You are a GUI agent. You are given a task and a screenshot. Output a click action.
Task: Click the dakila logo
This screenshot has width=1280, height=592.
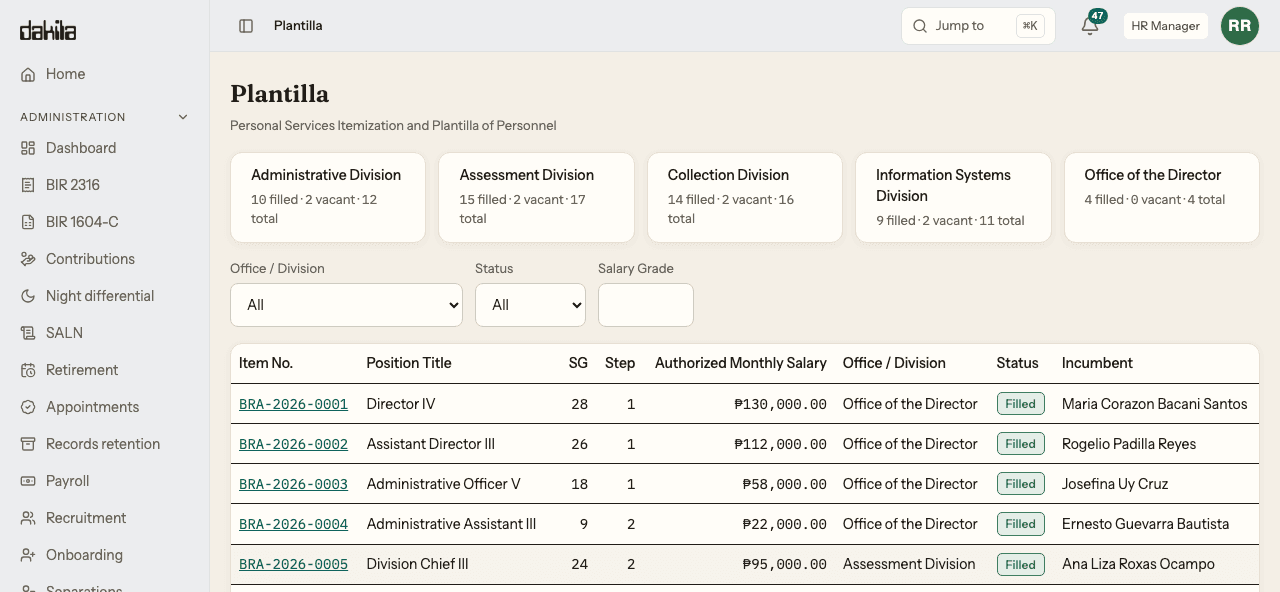click(x=48, y=30)
